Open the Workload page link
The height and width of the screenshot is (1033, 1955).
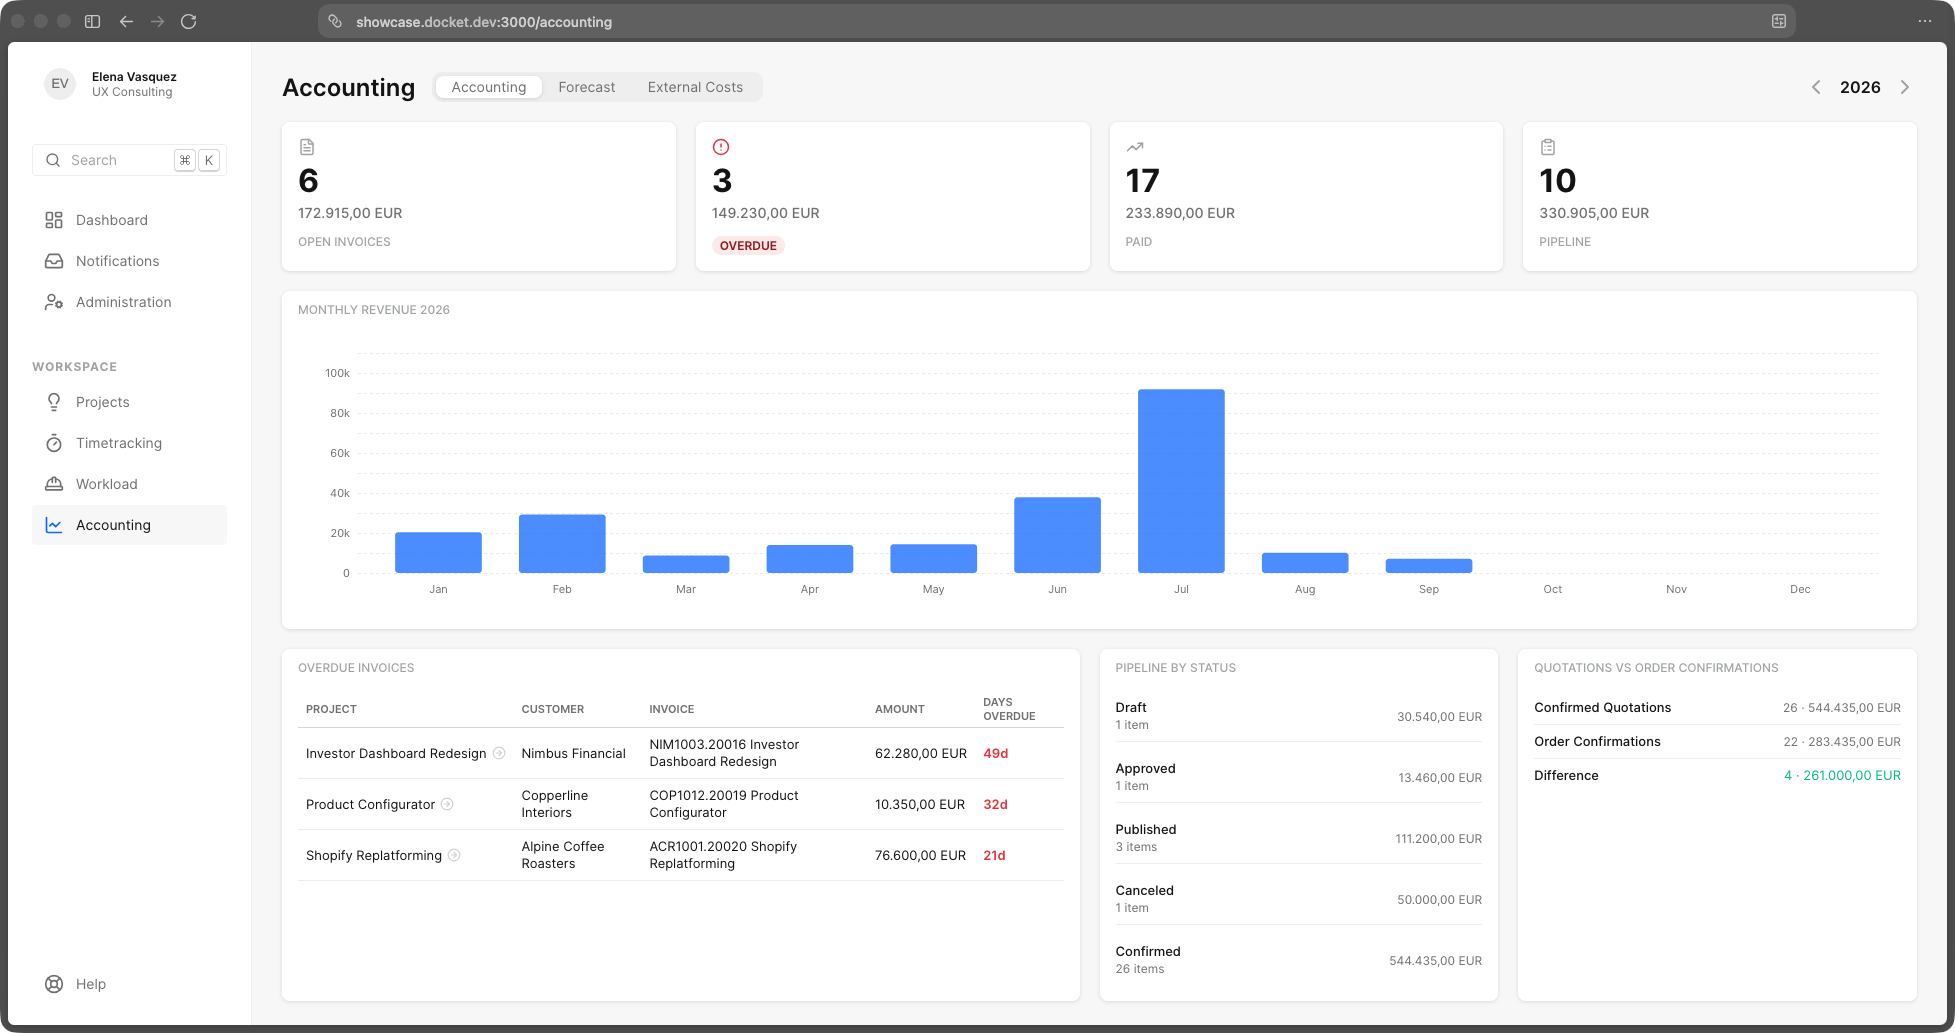130,484
